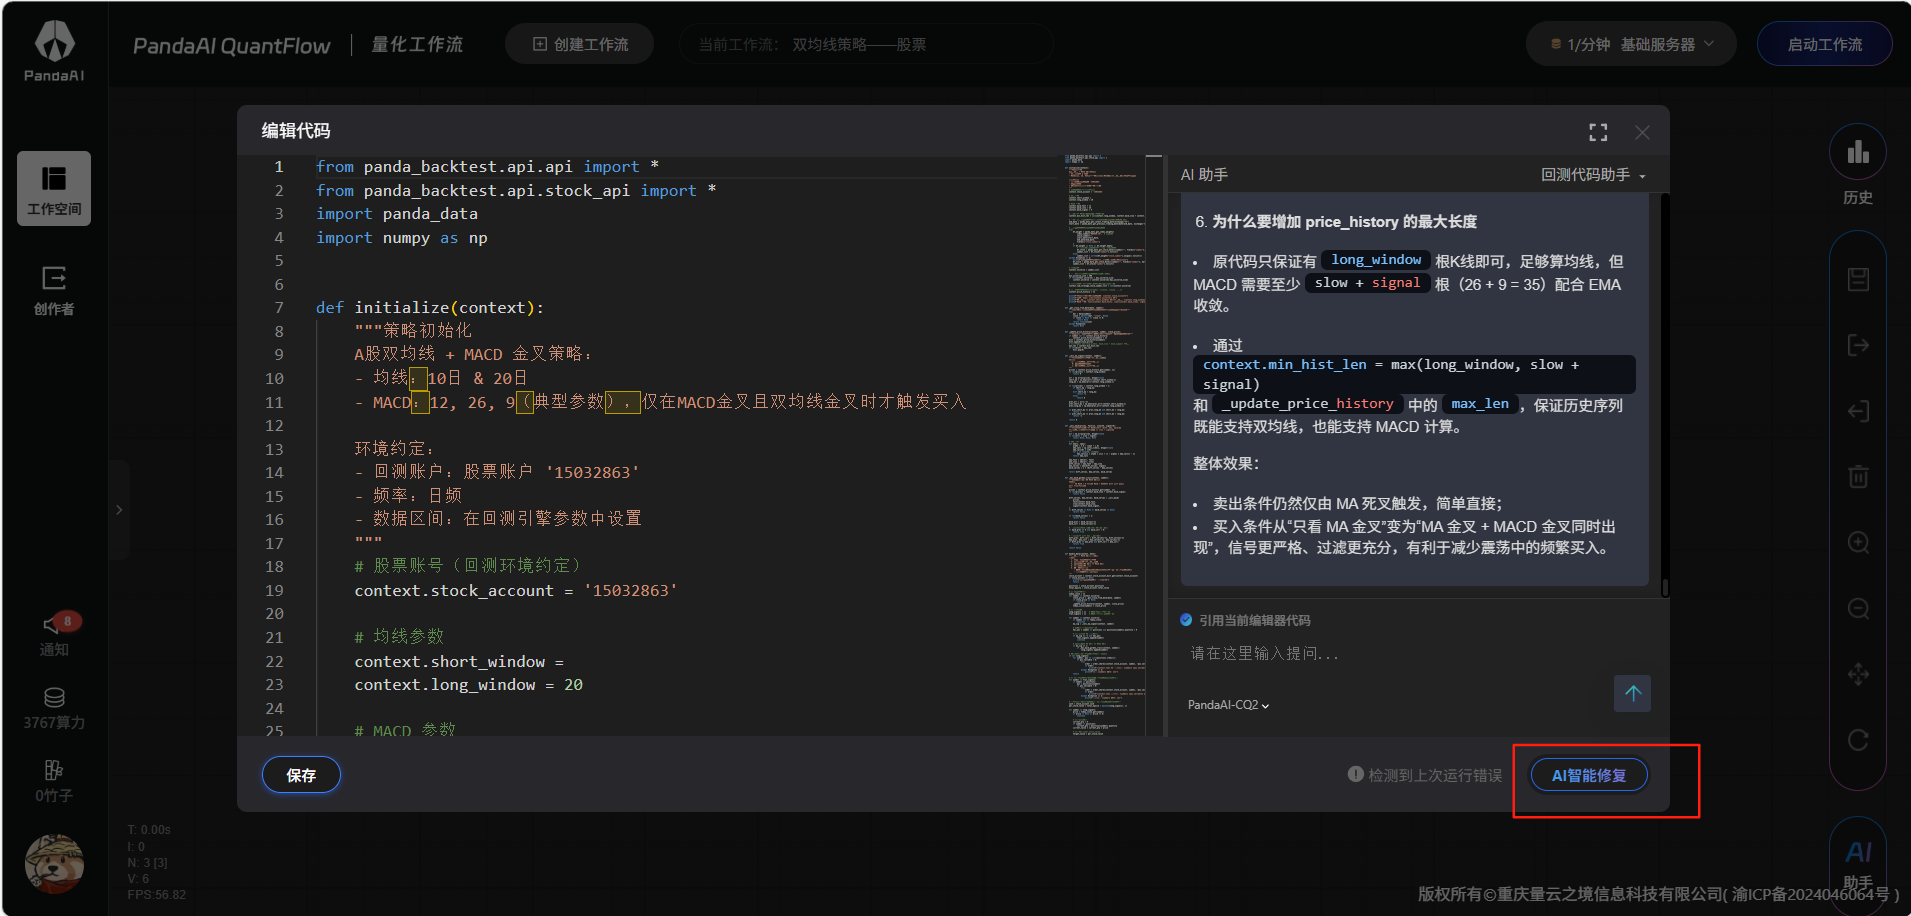1911x916 pixels.
Task: Click code line 'context.short_window ='
Action: (459, 662)
